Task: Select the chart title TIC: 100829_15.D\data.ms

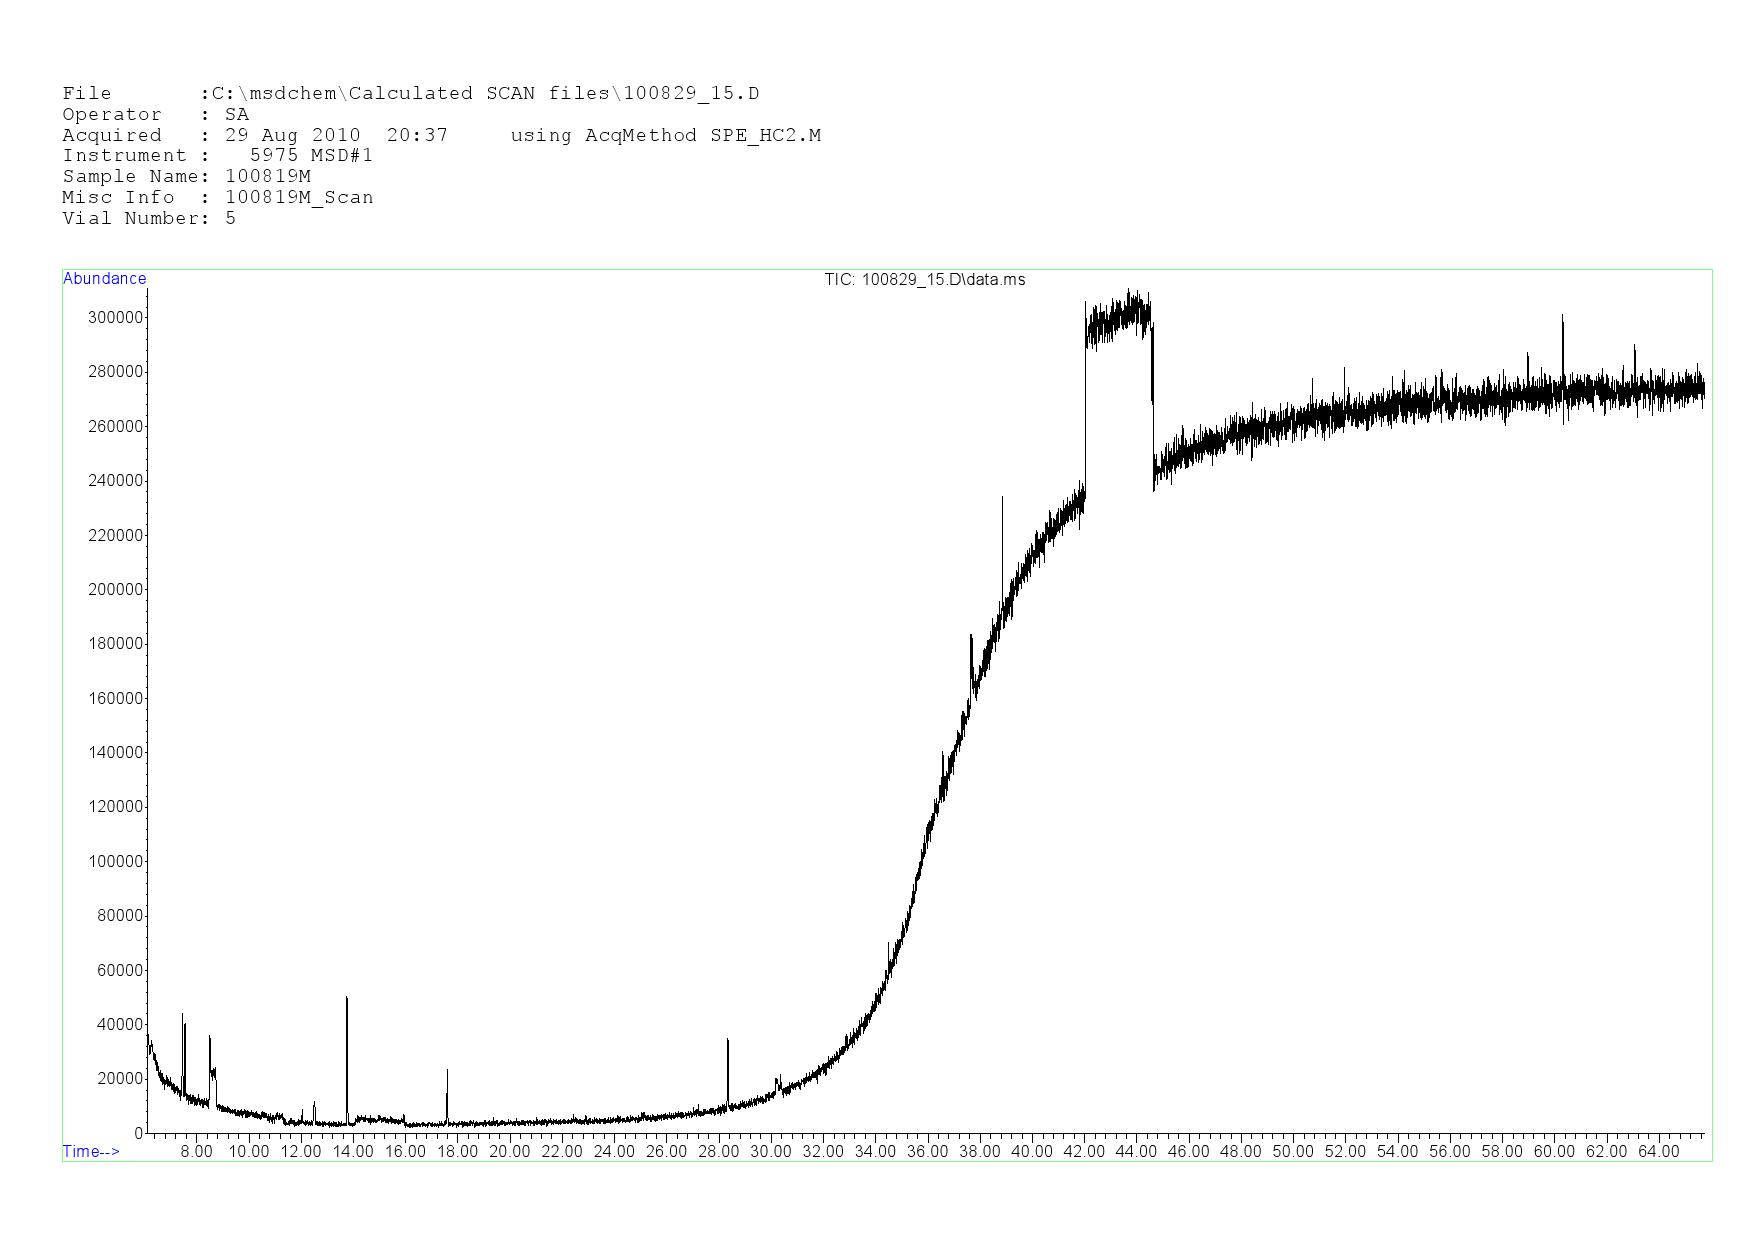Action: click(x=924, y=280)
